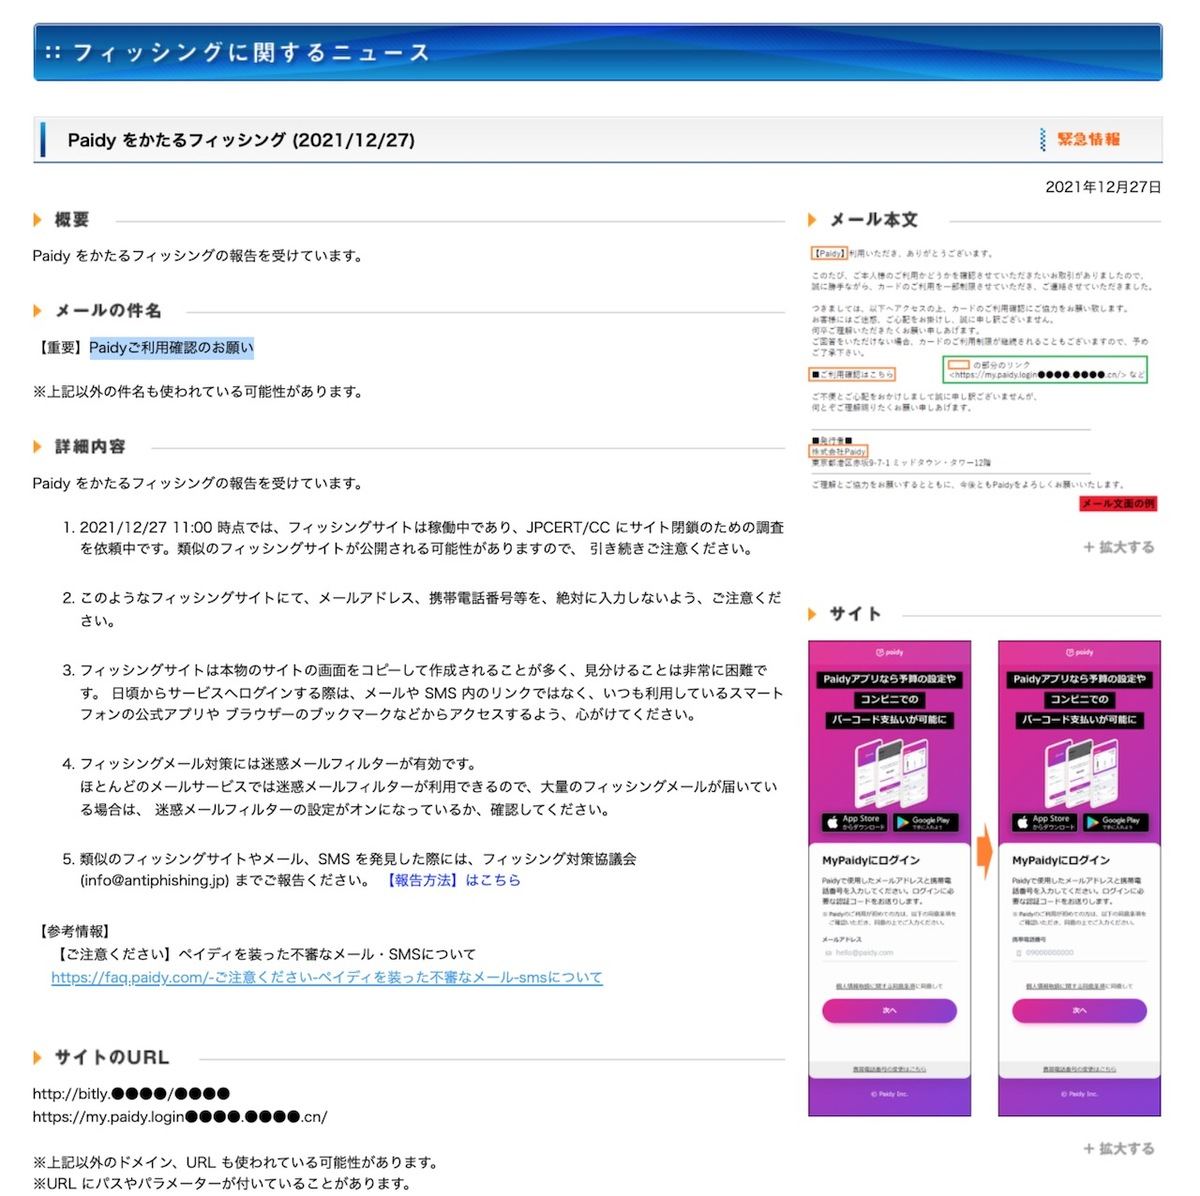
Task: Click the 【参考情報】 label
Action: 75,932
